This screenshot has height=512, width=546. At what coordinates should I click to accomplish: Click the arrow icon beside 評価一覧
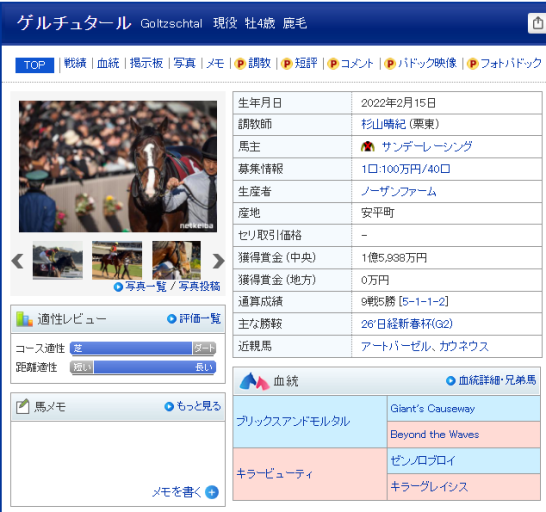(172, 319)
